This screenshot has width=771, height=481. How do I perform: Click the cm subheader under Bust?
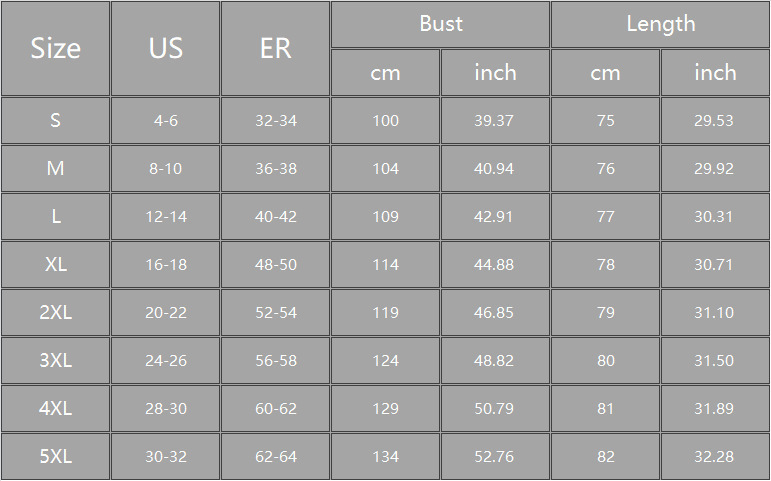click(385, 73)
